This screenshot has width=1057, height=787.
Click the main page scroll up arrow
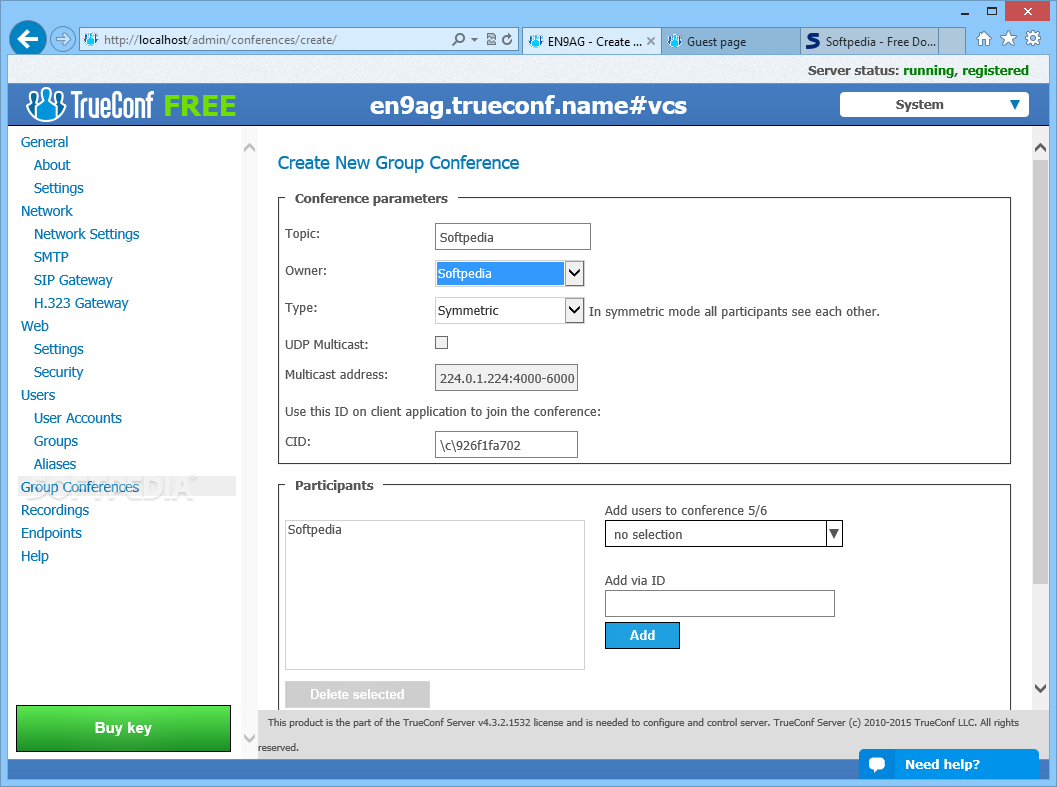coord(1040,148)
